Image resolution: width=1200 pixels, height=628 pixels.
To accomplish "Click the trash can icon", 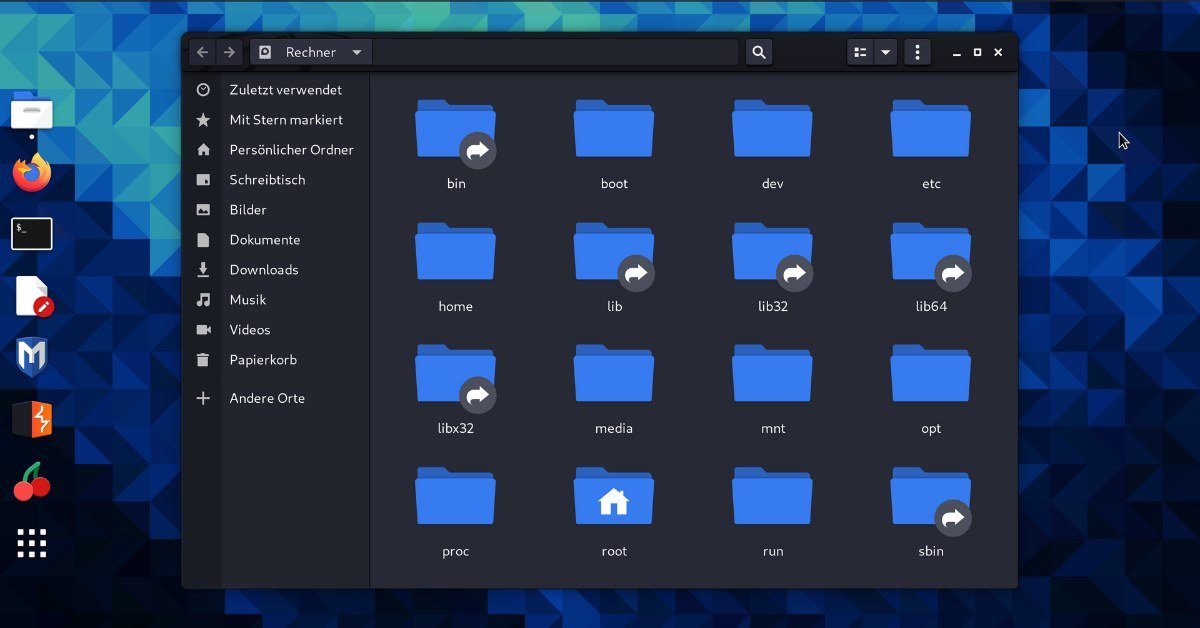I will [204, 360].
